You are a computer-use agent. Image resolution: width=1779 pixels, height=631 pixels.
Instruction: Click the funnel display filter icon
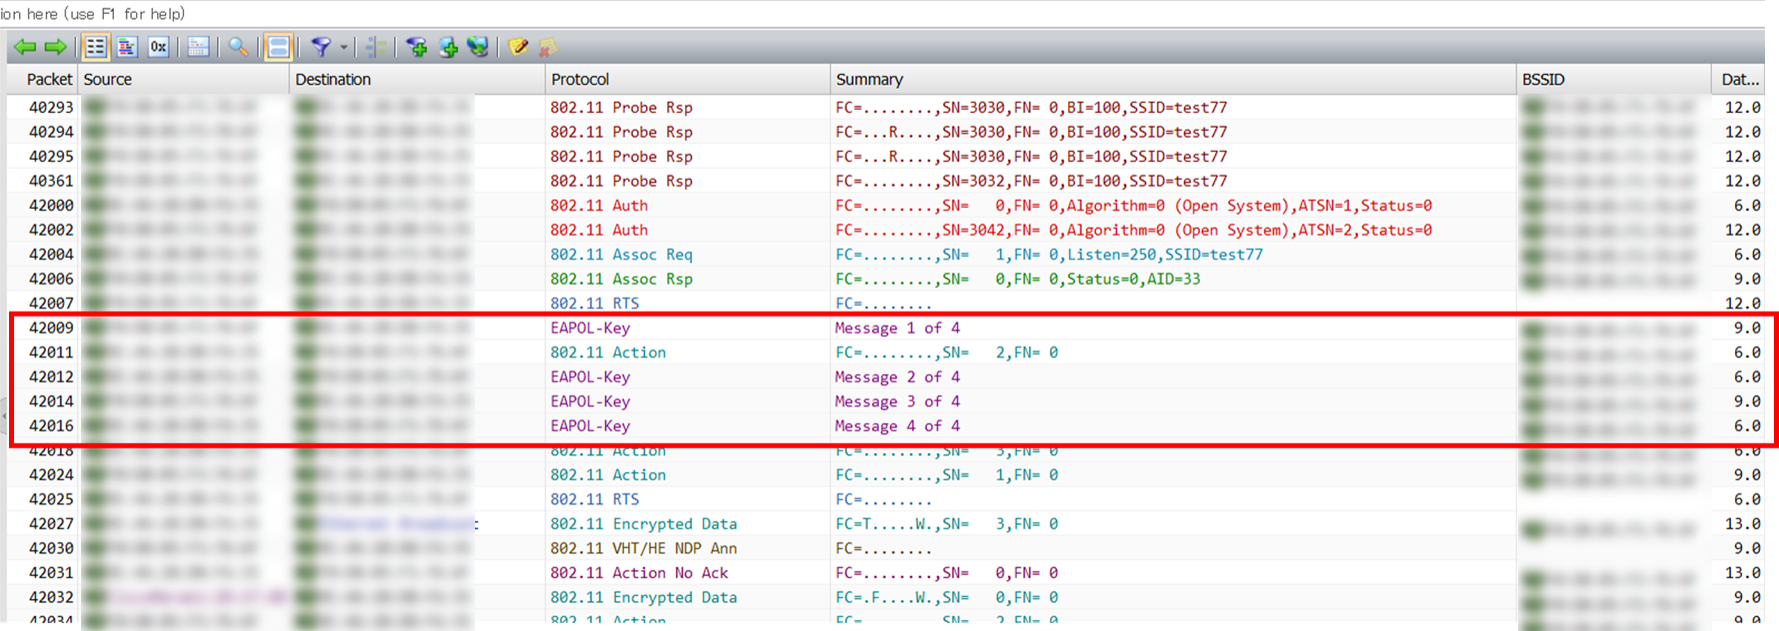pyautogui.click(x=321, y=47)
